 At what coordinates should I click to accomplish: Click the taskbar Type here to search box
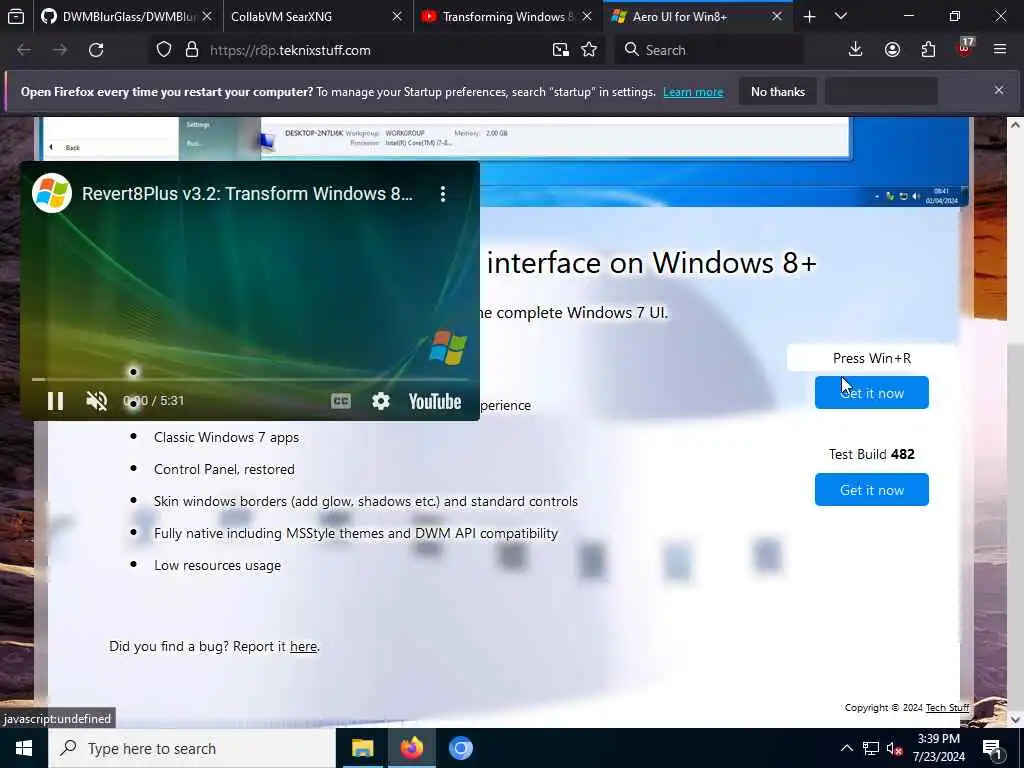191,748
